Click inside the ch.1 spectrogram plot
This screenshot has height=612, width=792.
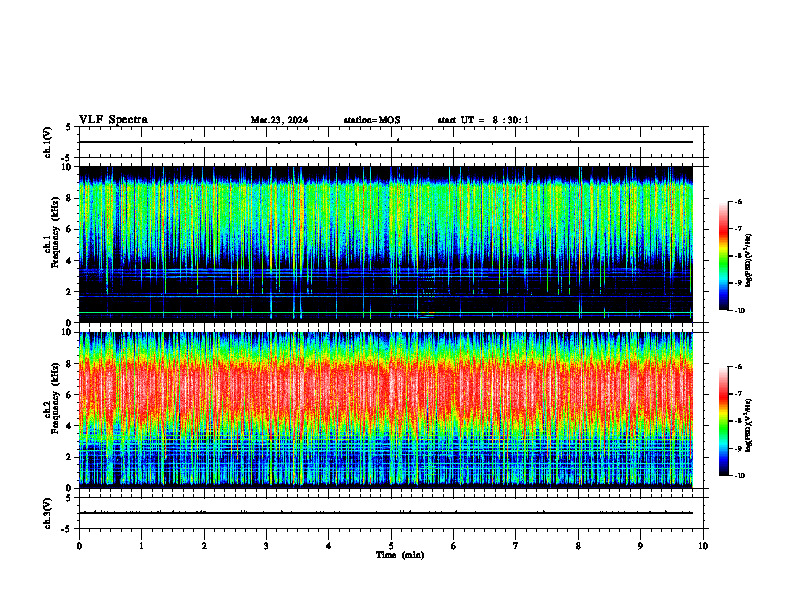point(385,244)
